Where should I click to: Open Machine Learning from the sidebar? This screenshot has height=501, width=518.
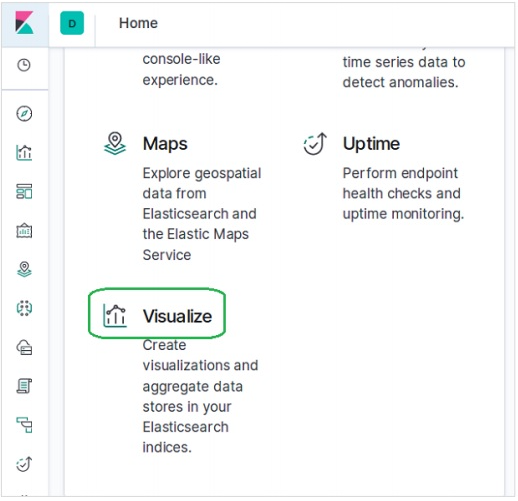[24, 308]
